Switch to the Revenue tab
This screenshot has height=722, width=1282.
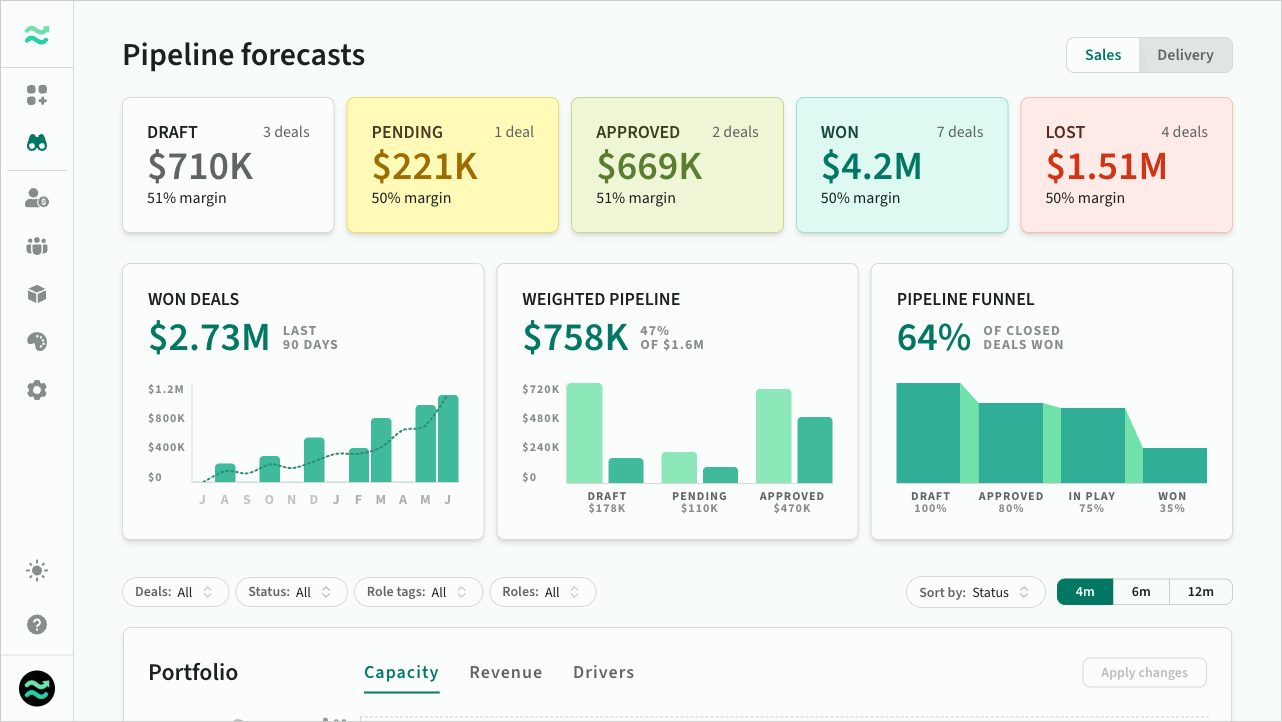coord(506,672)
